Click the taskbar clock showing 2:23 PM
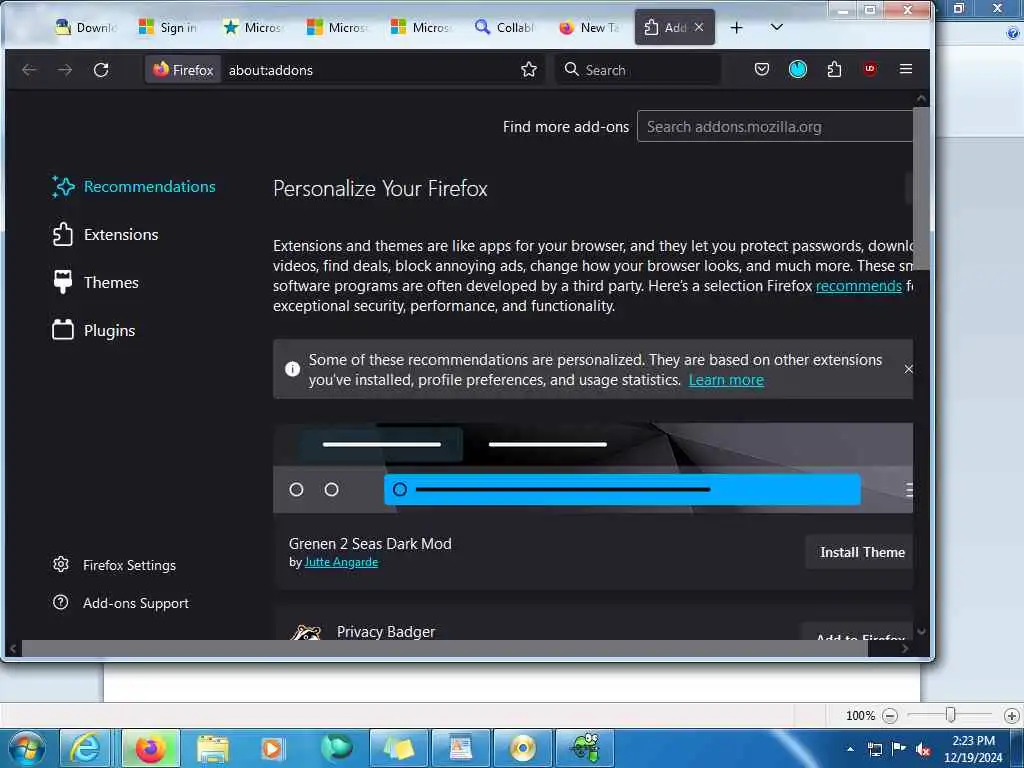The height and width of the screenshot is (768, 1024). pyautogui.click(x=972, y=748)
